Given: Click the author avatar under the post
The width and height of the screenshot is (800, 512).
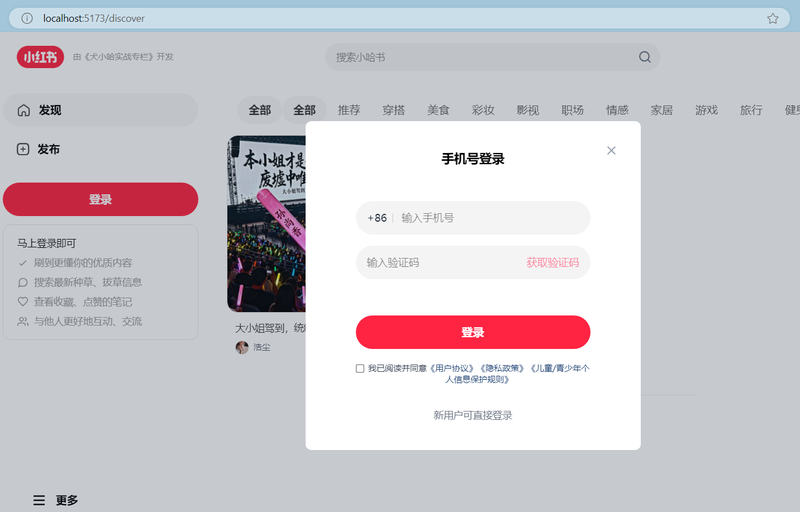Looking at the screenshot, I should point(242,347).
